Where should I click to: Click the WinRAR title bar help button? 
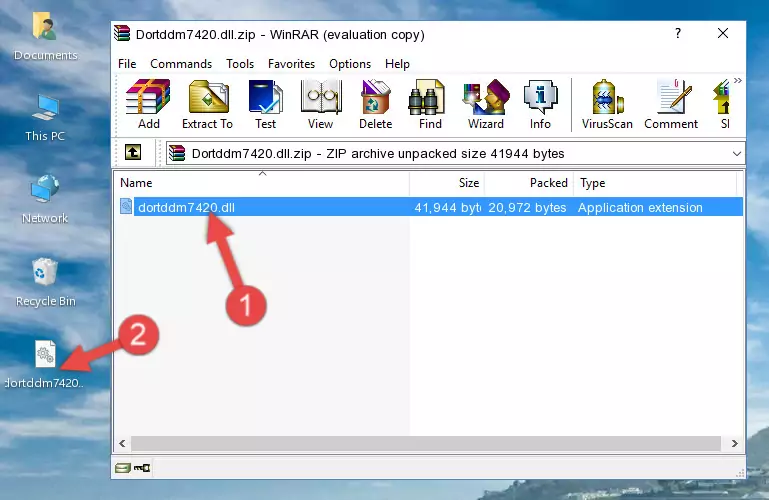(678, 33)
